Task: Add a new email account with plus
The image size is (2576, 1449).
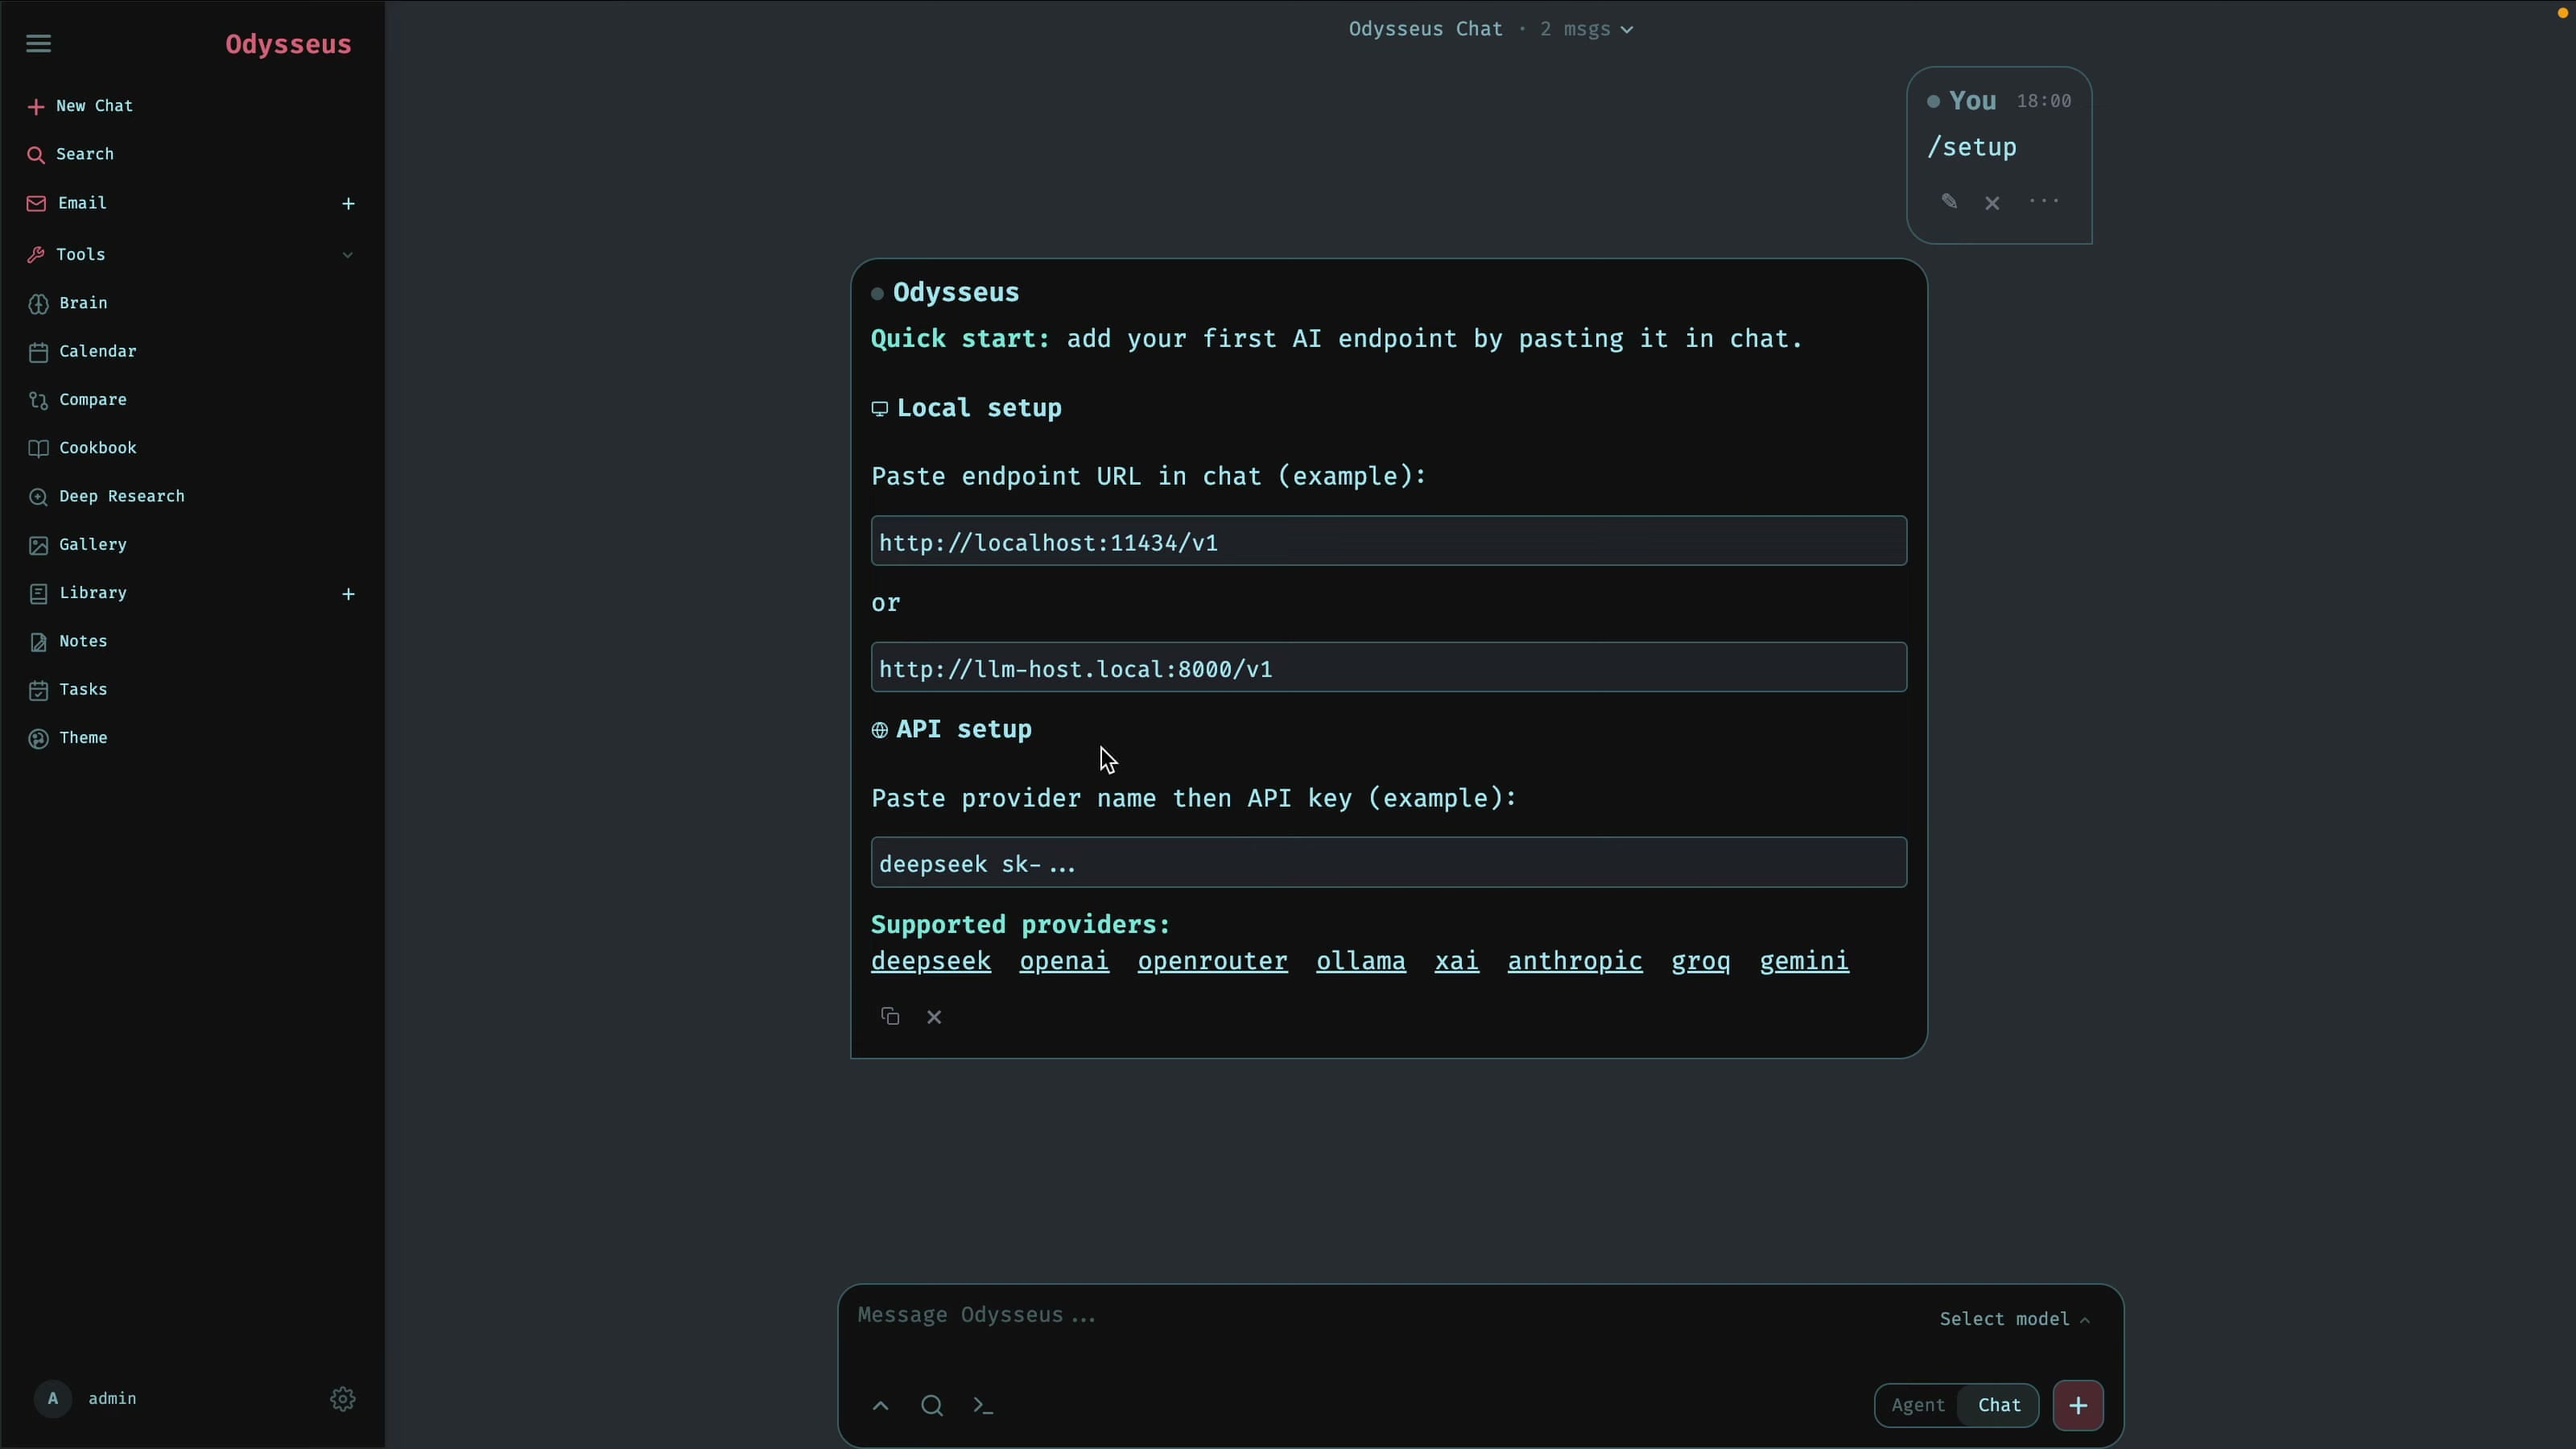Action: coord(348,203)
